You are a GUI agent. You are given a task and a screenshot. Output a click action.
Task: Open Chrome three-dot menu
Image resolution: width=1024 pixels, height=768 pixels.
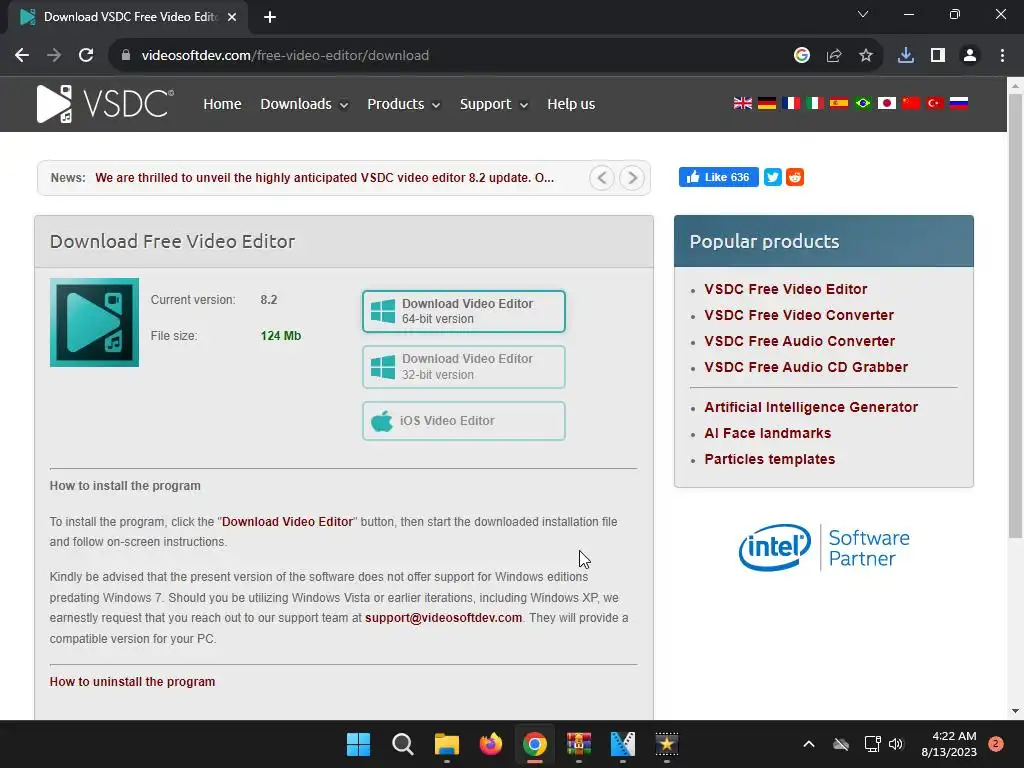pos(1002,56)
